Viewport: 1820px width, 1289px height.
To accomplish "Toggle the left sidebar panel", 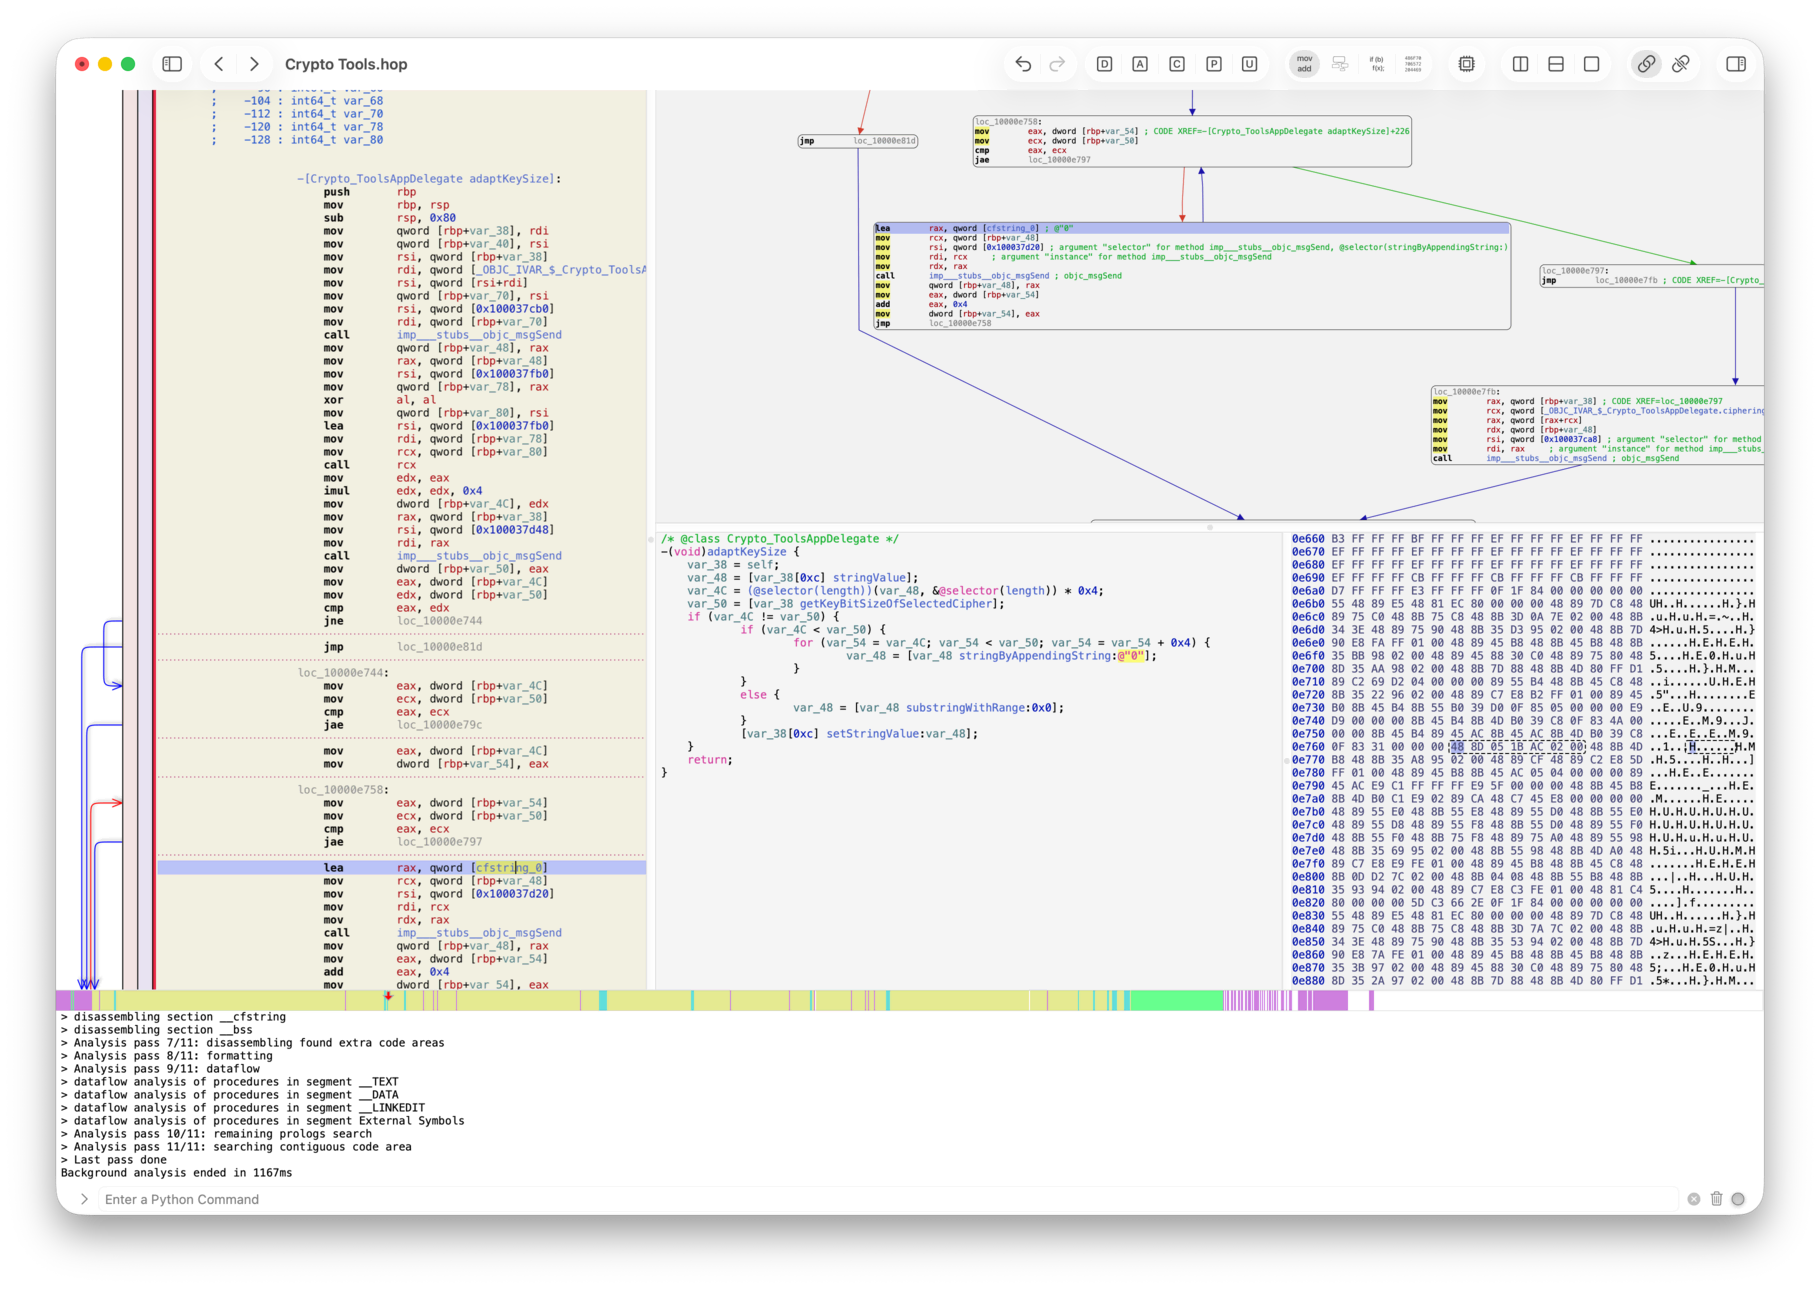I will click(172, 64).
